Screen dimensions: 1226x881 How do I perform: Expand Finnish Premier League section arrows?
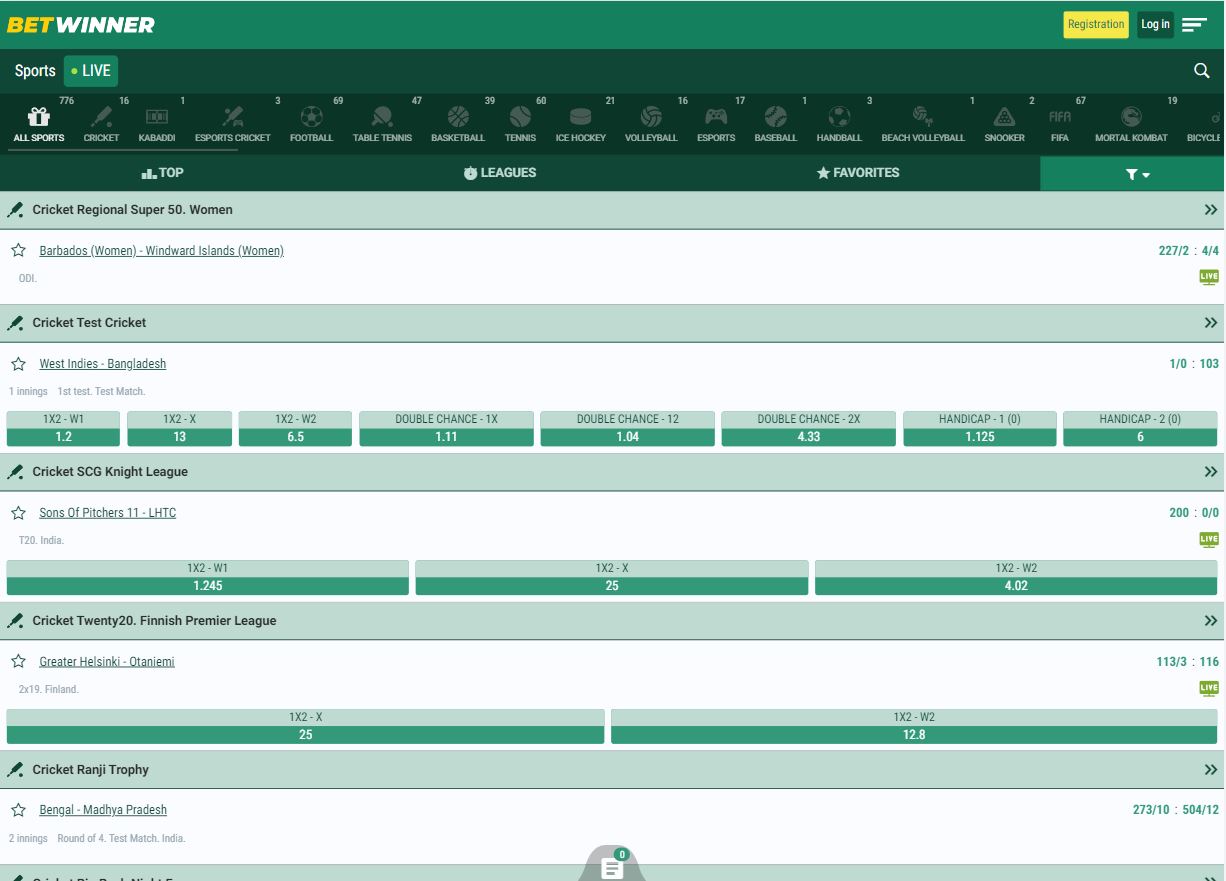tap(1211, 621)
